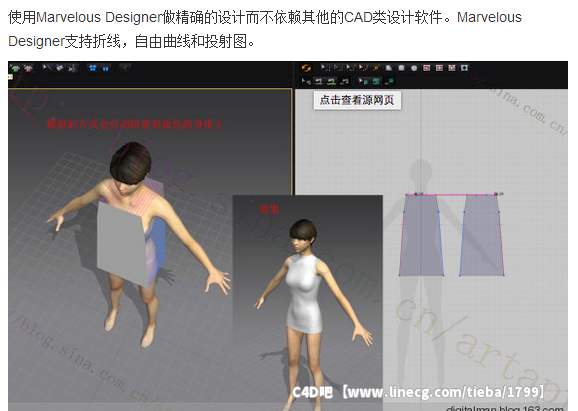The image size is (578, 411).
Task: Click the flat grey cloth panel on the avatar
Action: point(121,243)
